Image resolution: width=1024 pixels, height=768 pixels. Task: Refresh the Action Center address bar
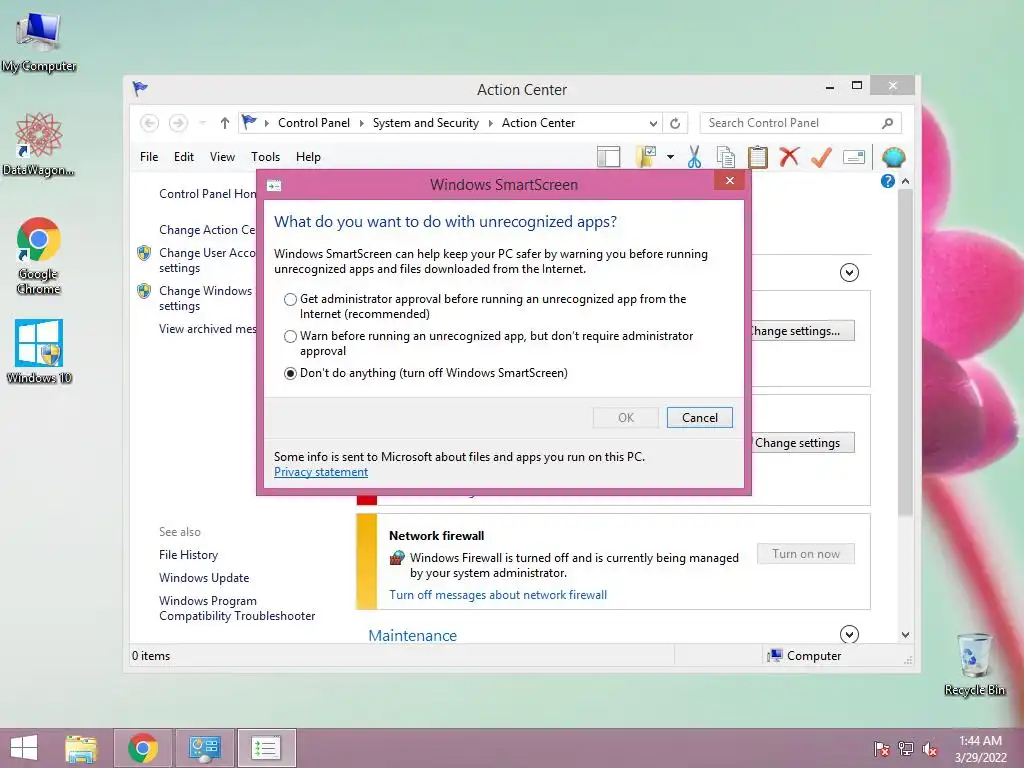coord(675,123)
